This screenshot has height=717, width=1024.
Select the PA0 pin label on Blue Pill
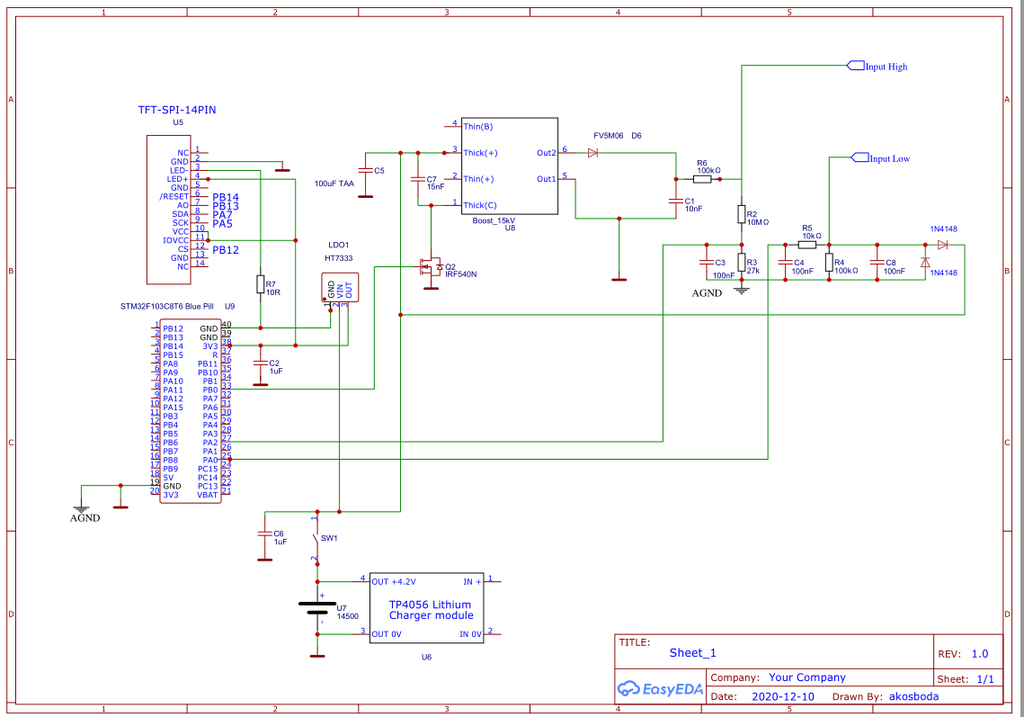[210, 460]
